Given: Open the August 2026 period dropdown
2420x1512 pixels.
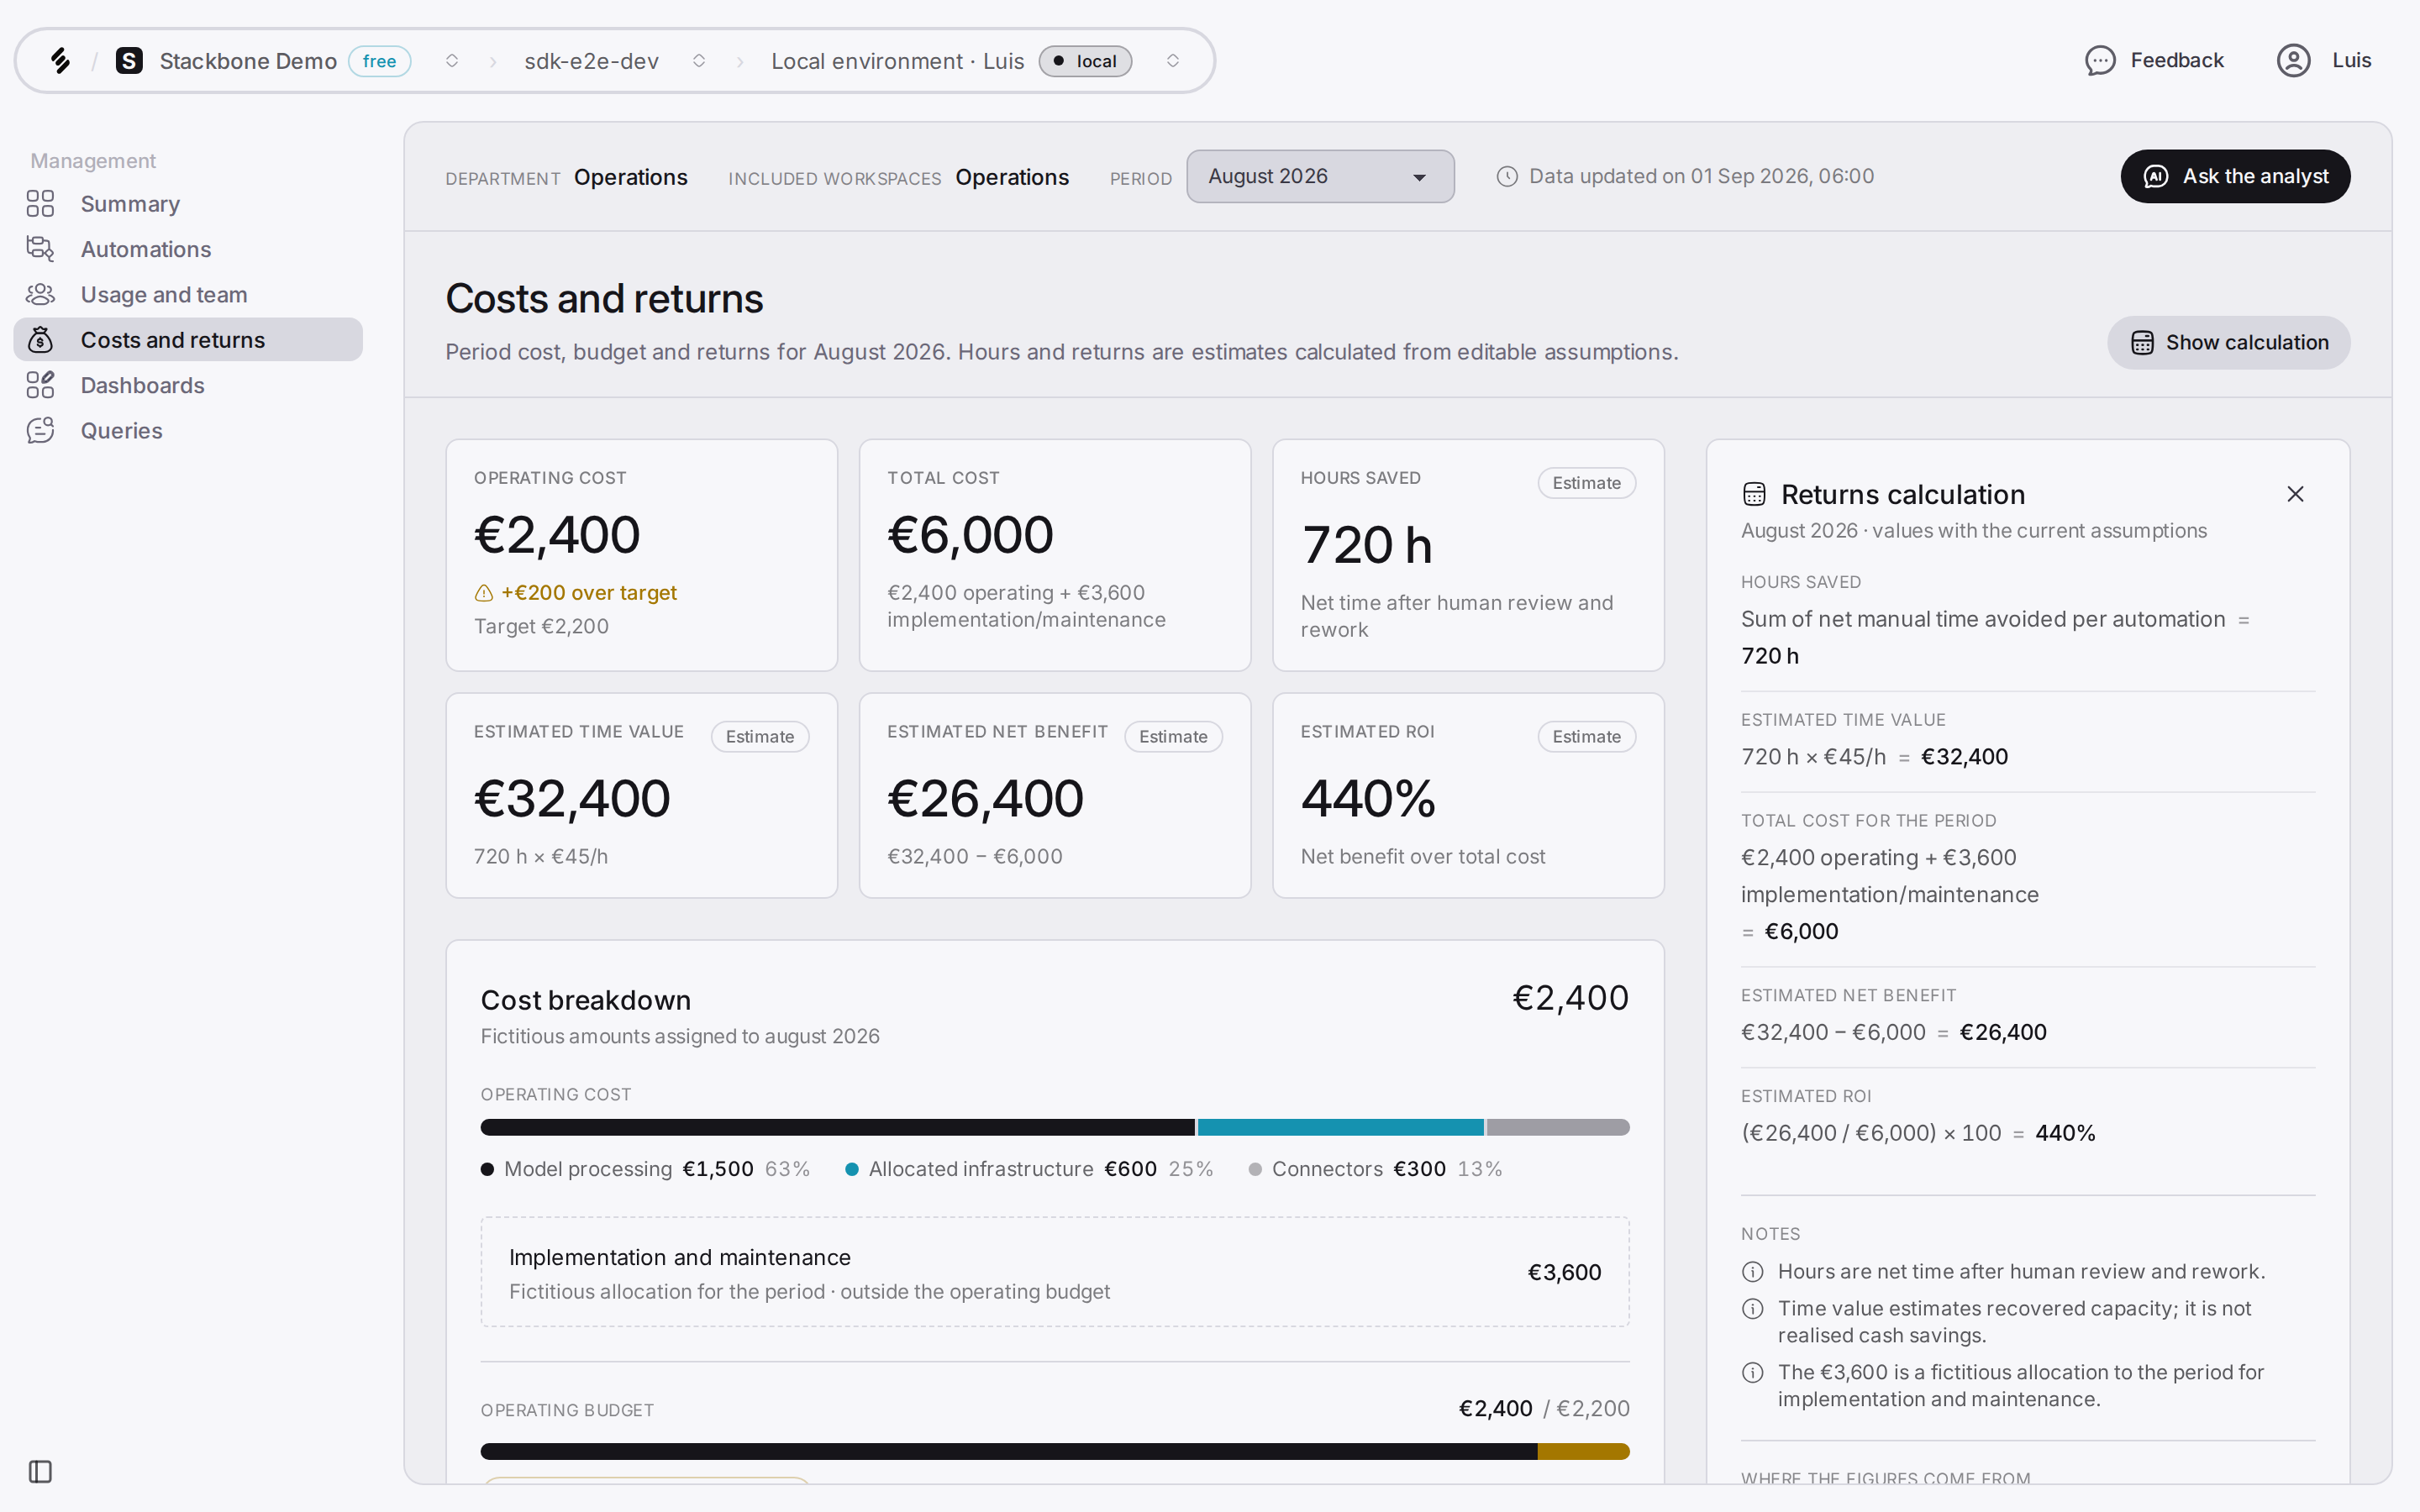Looking at the screenshot, I should click(x=1320, y=177).
